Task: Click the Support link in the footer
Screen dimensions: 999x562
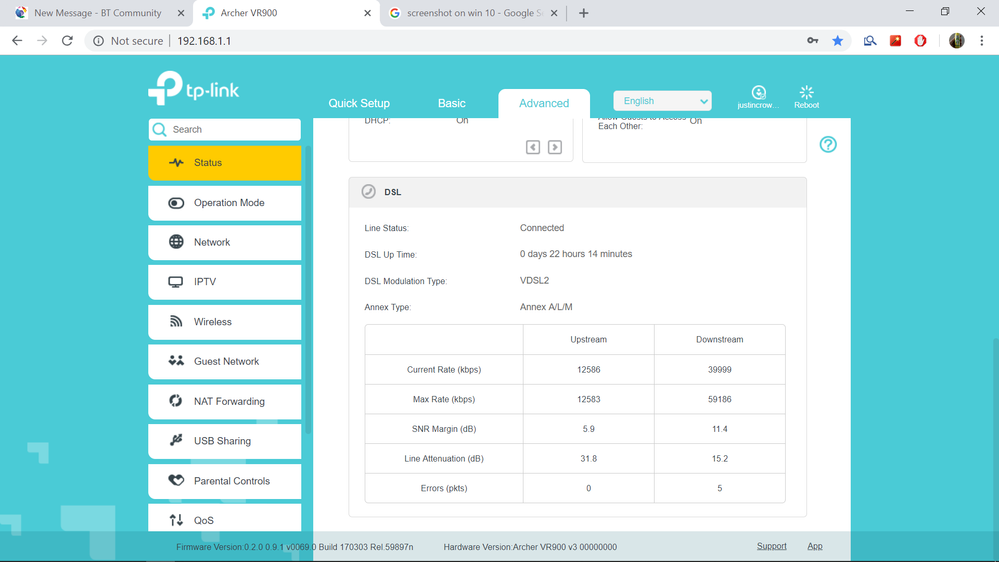Action: (x=771, y=546)
